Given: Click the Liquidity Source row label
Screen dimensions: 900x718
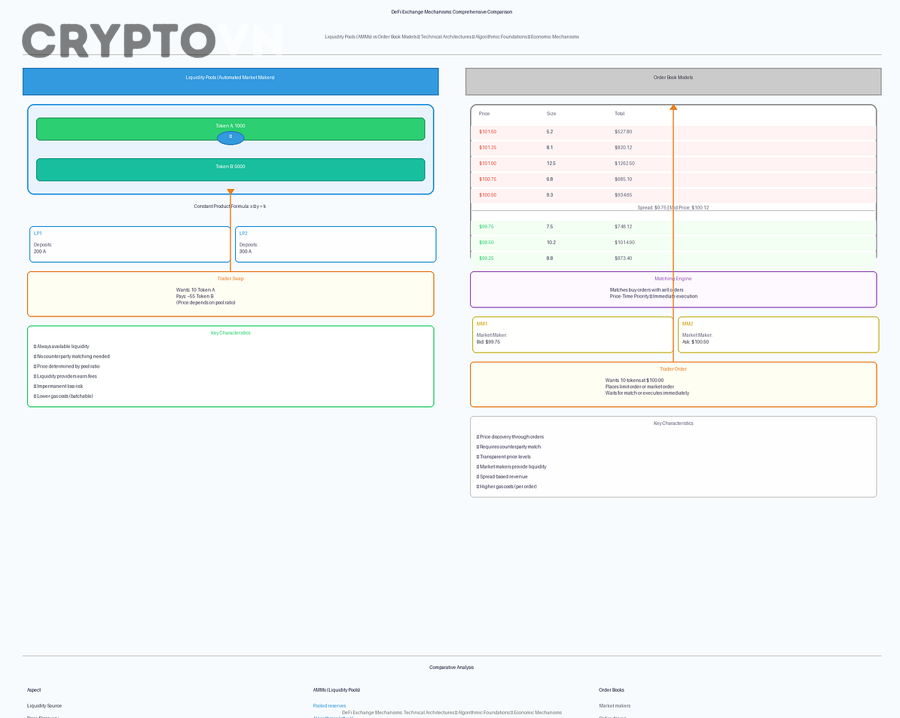Looking at the screenshot, I should click(x=44, y=705).
